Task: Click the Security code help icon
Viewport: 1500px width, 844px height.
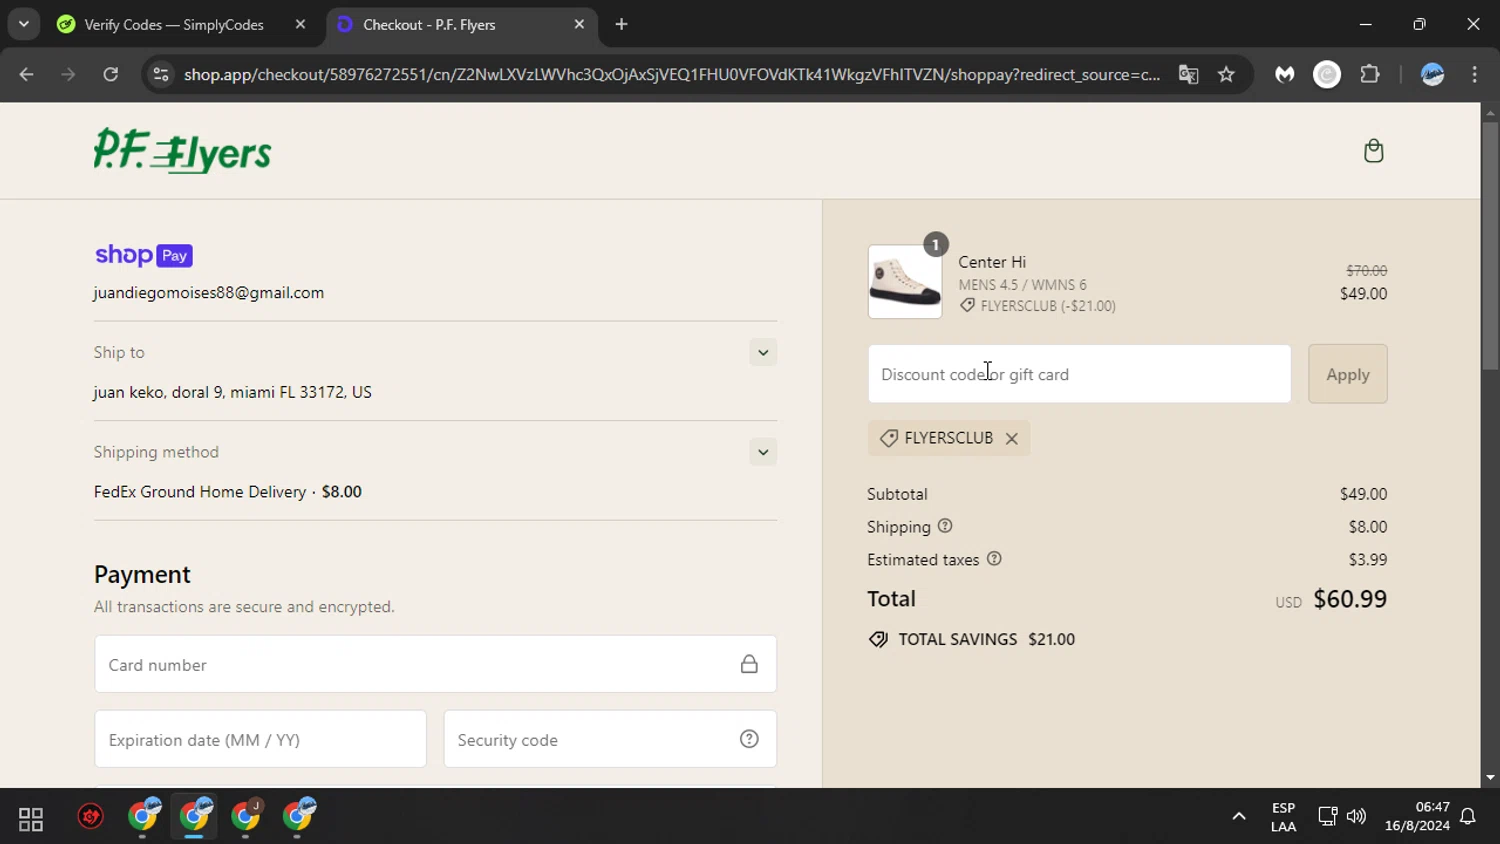Action: click(749, 739)
